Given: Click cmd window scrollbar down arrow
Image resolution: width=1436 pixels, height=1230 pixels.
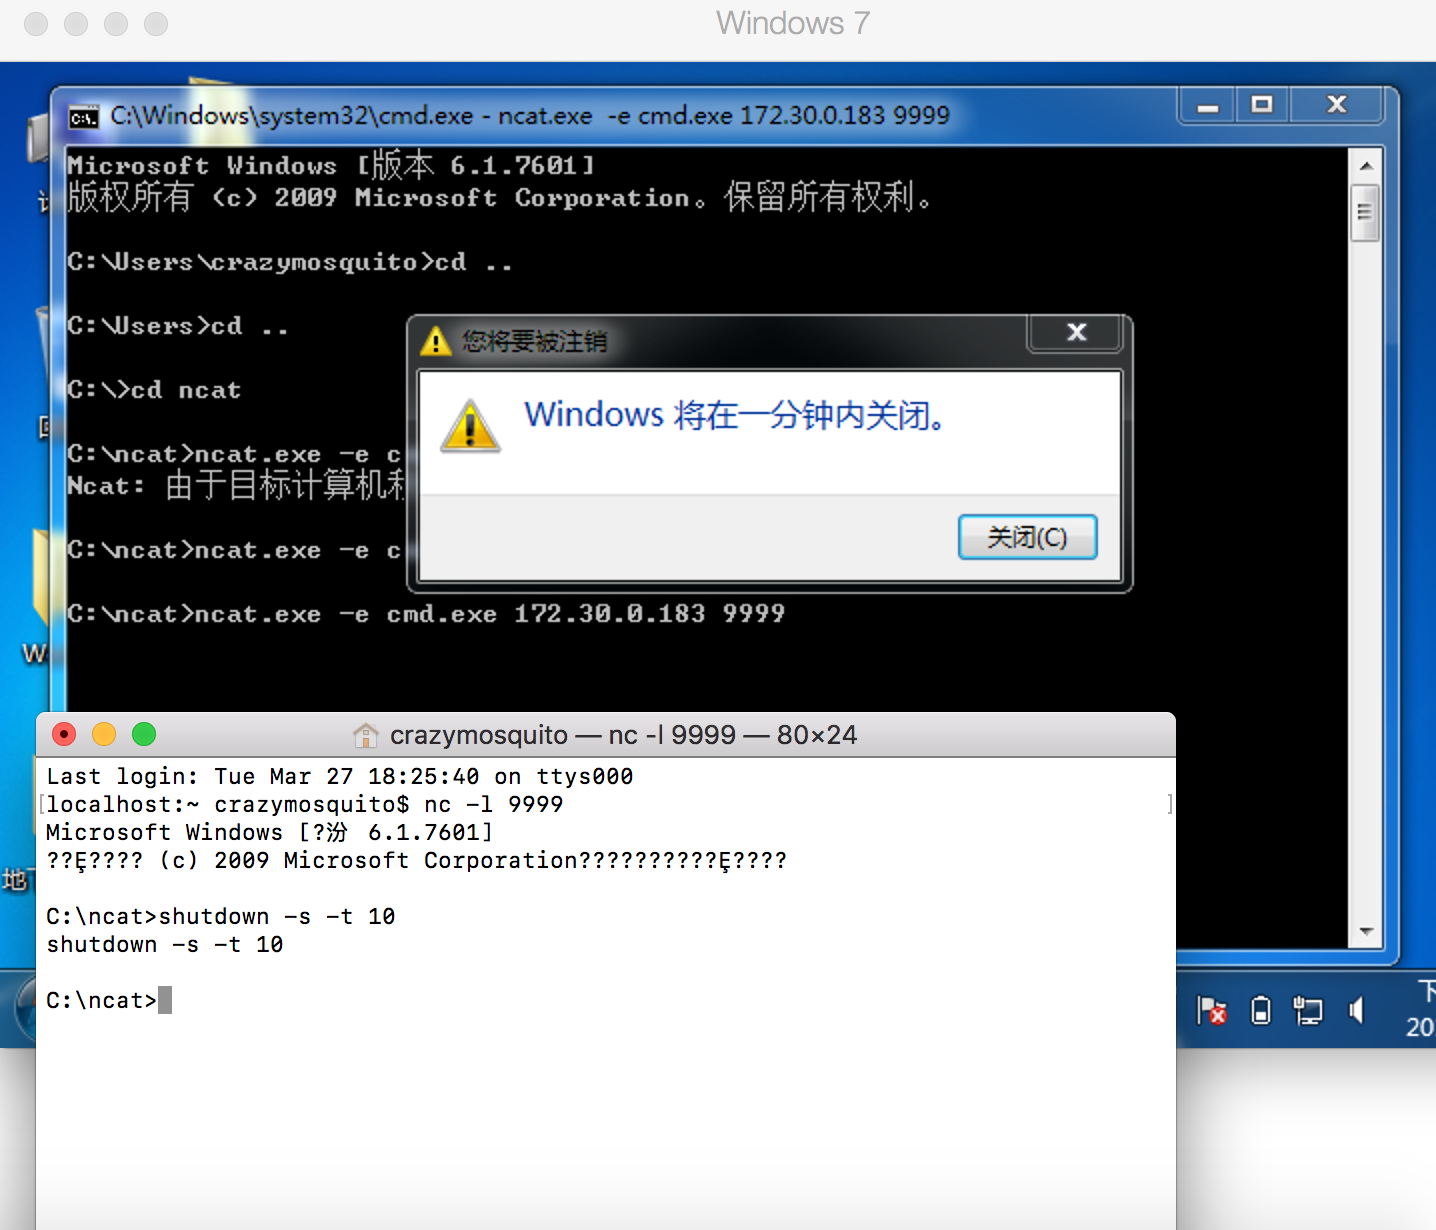Looking at the screenshot, I should point(1365,931).
